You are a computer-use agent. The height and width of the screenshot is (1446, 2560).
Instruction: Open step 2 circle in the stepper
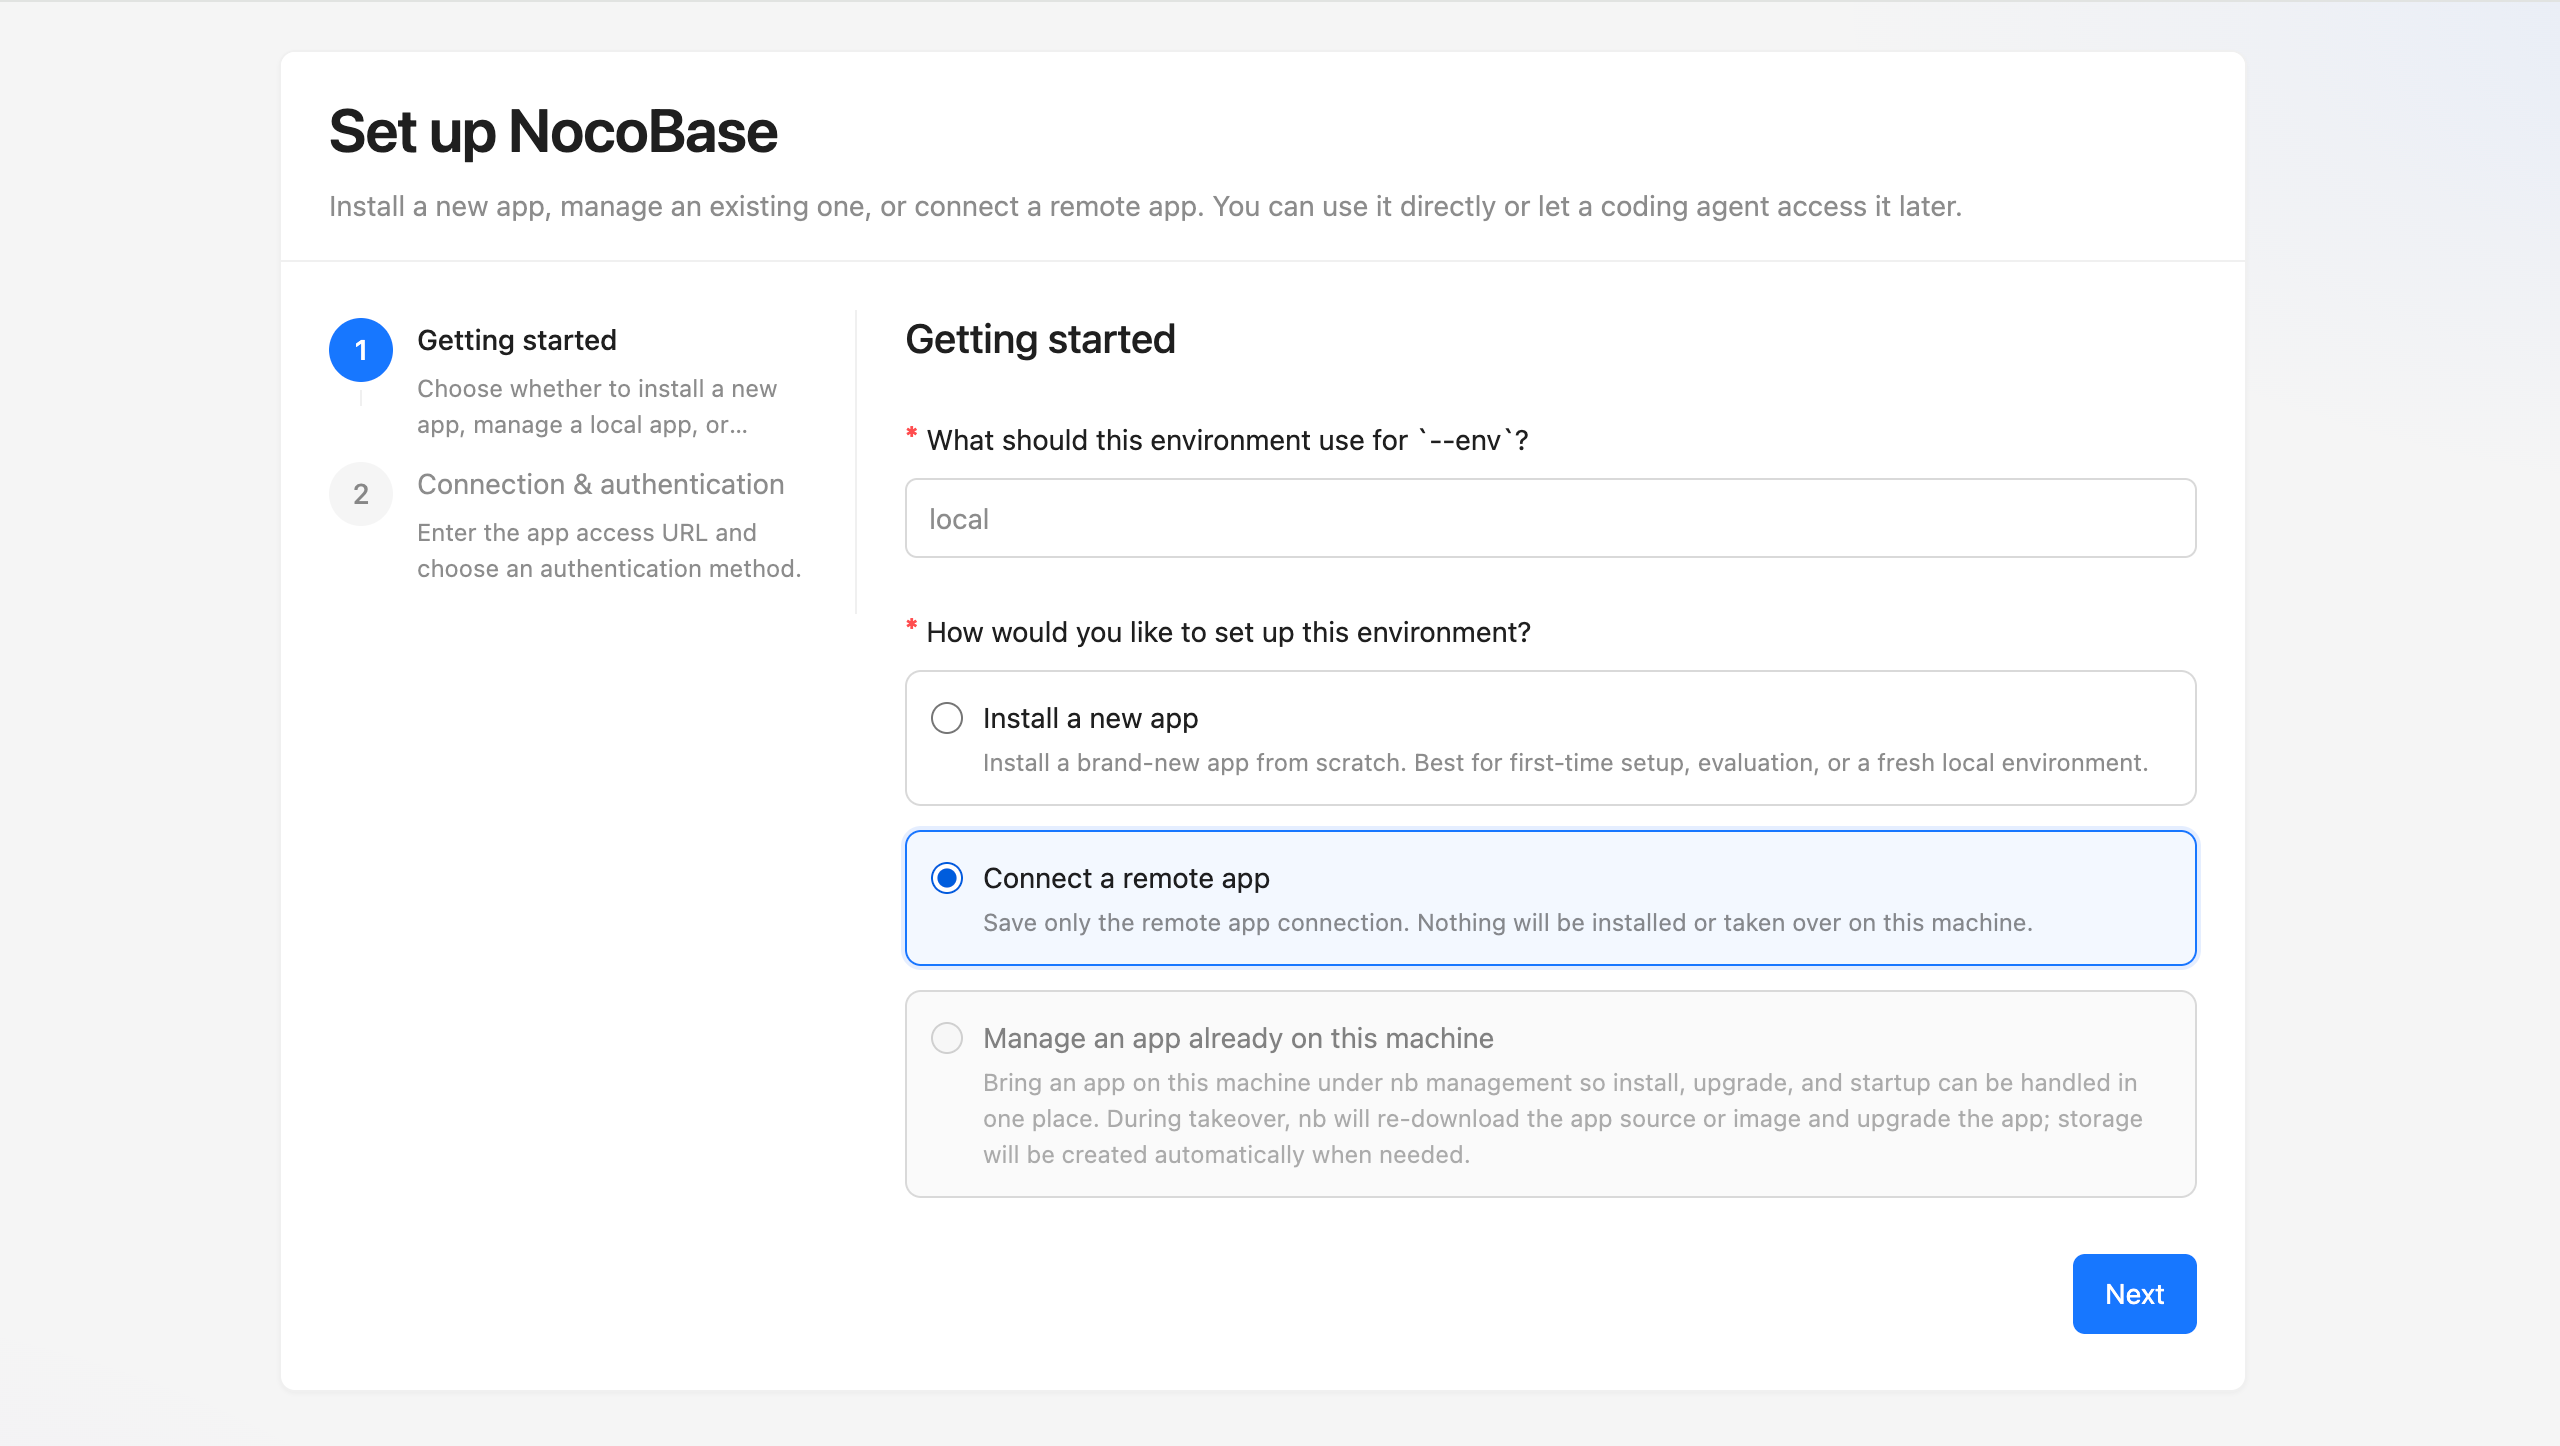click(361, 494)
